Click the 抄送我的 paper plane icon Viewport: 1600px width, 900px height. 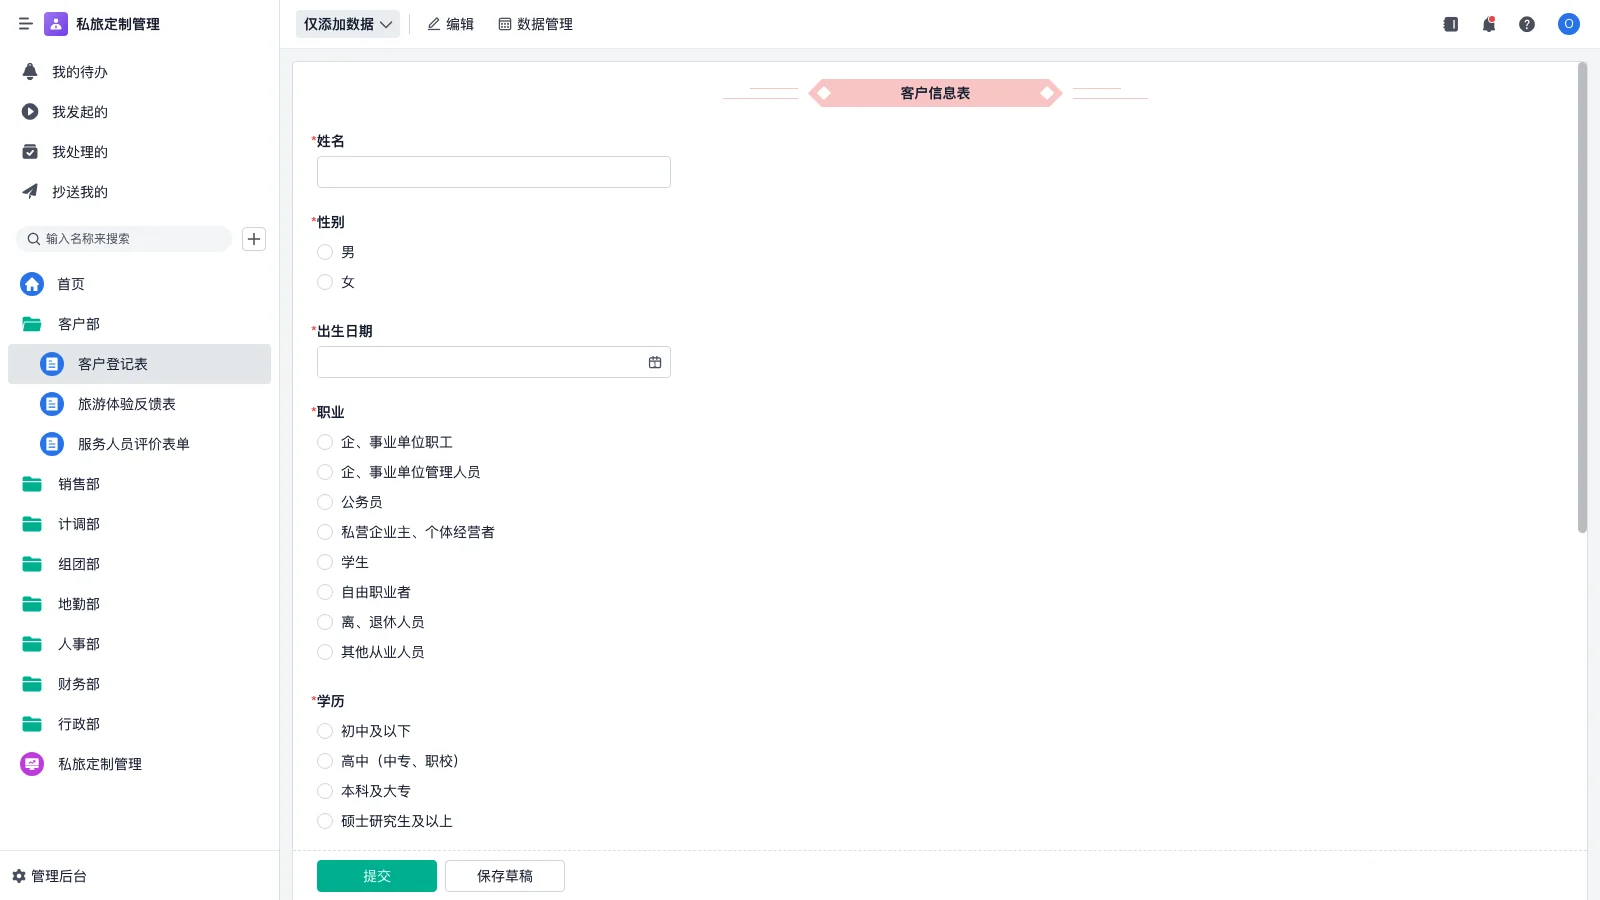click(29, 191)
